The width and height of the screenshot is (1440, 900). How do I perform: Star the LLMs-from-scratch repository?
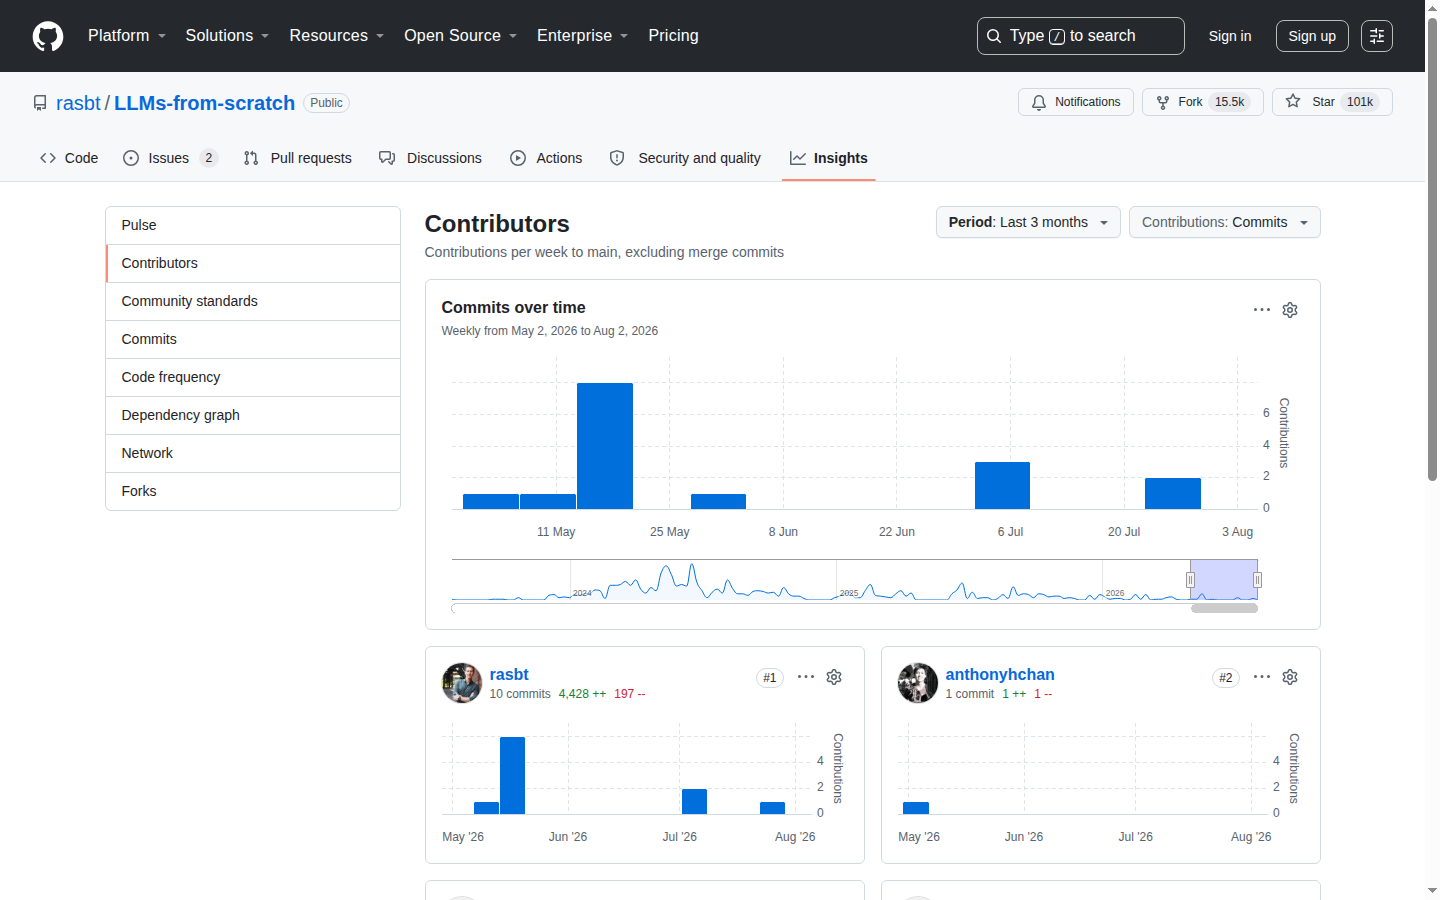pos(1332,102)
